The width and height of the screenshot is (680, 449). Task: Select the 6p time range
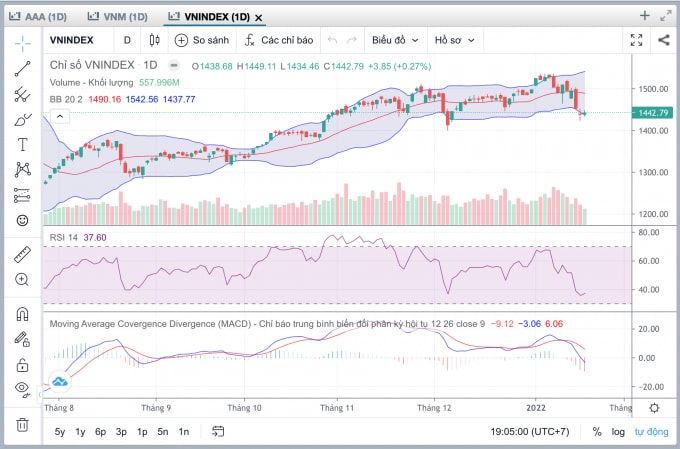click(101, 432)
